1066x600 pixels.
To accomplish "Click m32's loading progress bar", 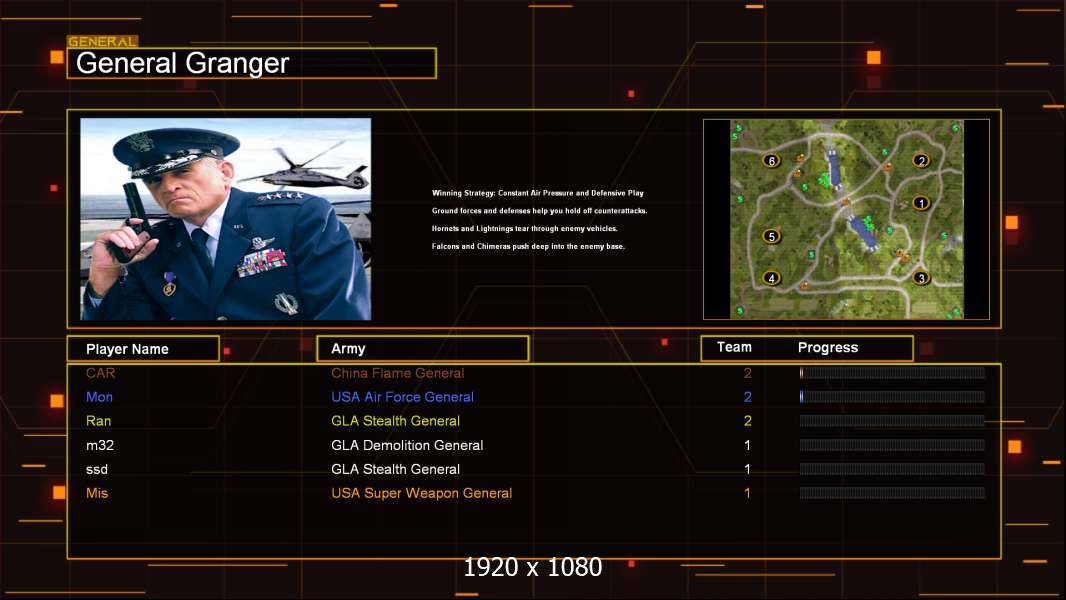I will pos(892,445).
